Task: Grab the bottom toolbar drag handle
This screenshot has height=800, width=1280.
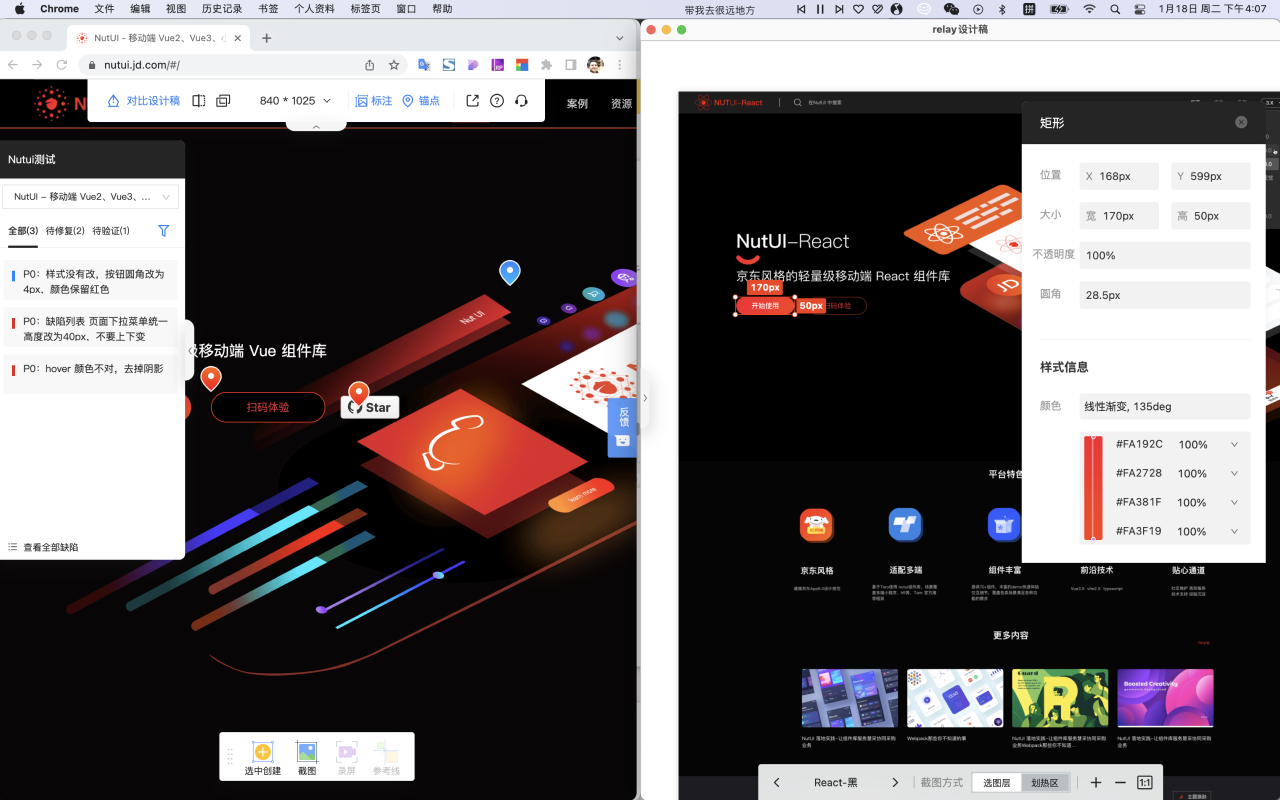Action: [x=230, y=757]
